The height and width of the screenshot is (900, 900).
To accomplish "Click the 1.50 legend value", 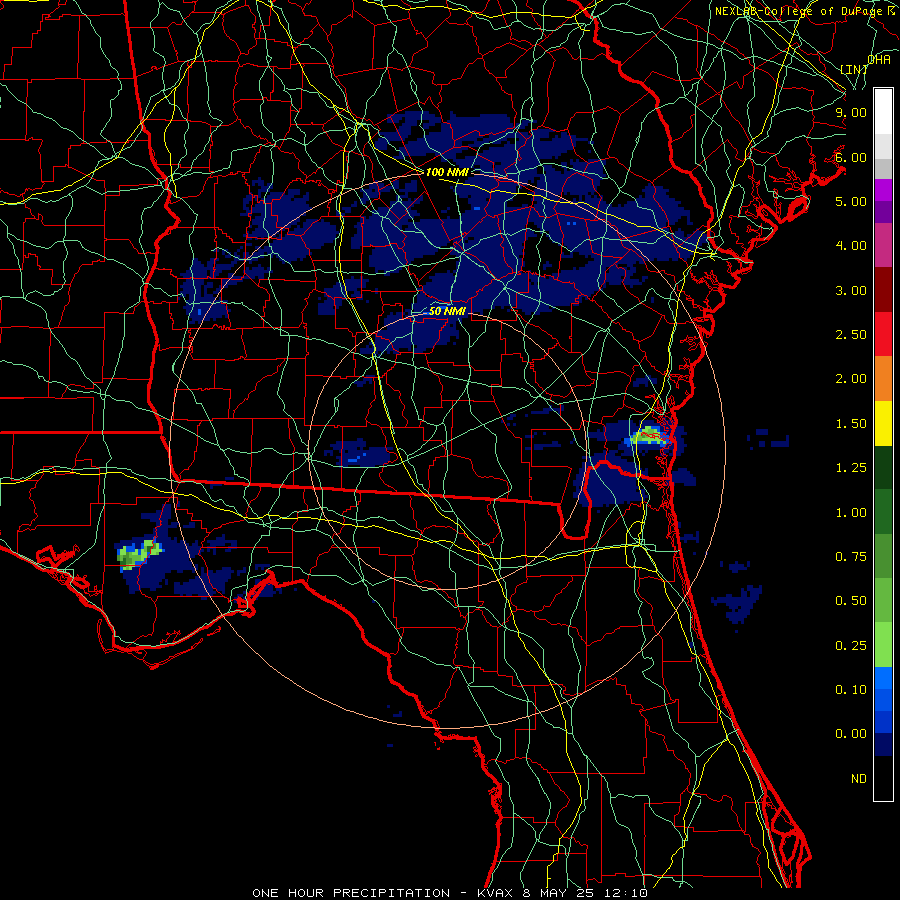I will (851, 424).
